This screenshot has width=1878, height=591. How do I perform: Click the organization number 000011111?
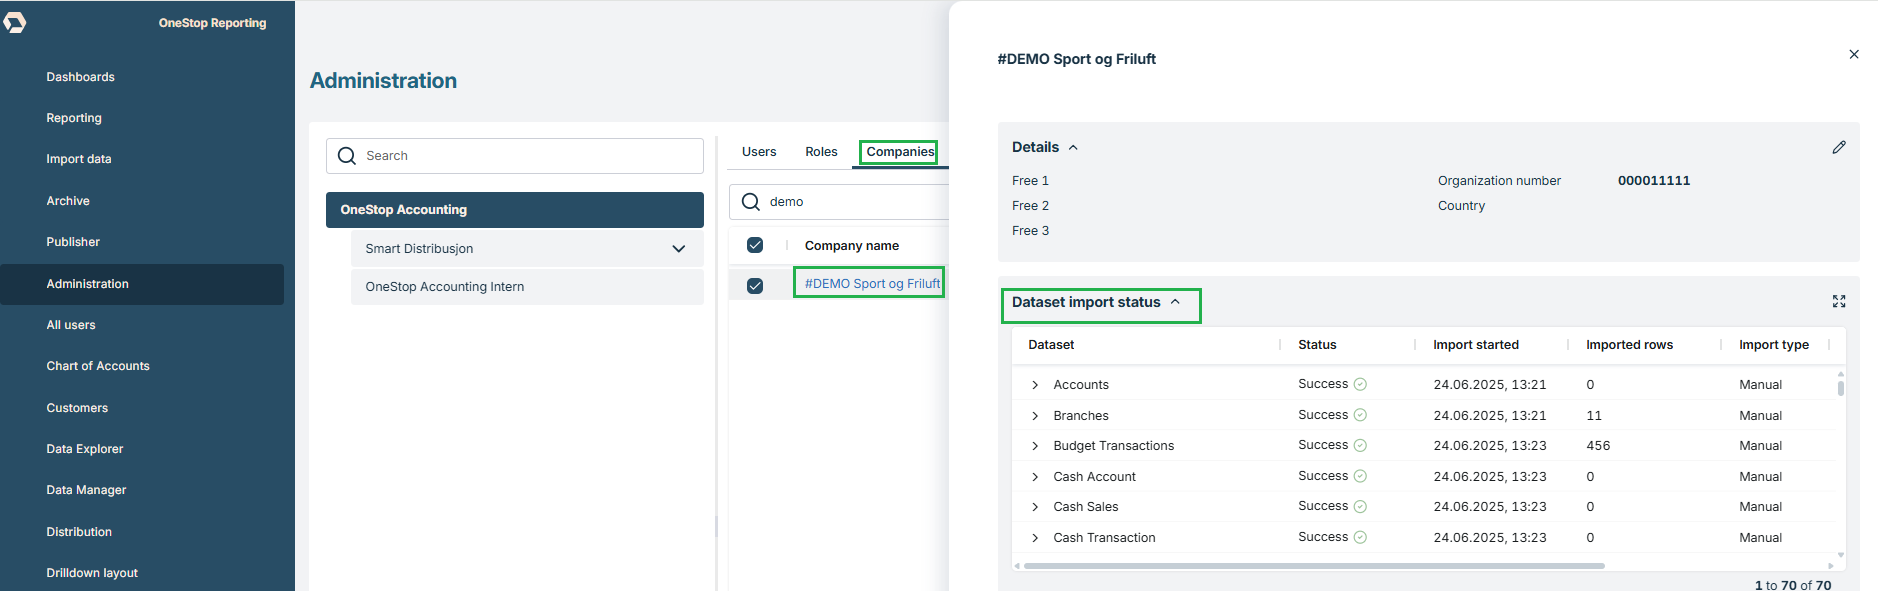[1654, 181]
